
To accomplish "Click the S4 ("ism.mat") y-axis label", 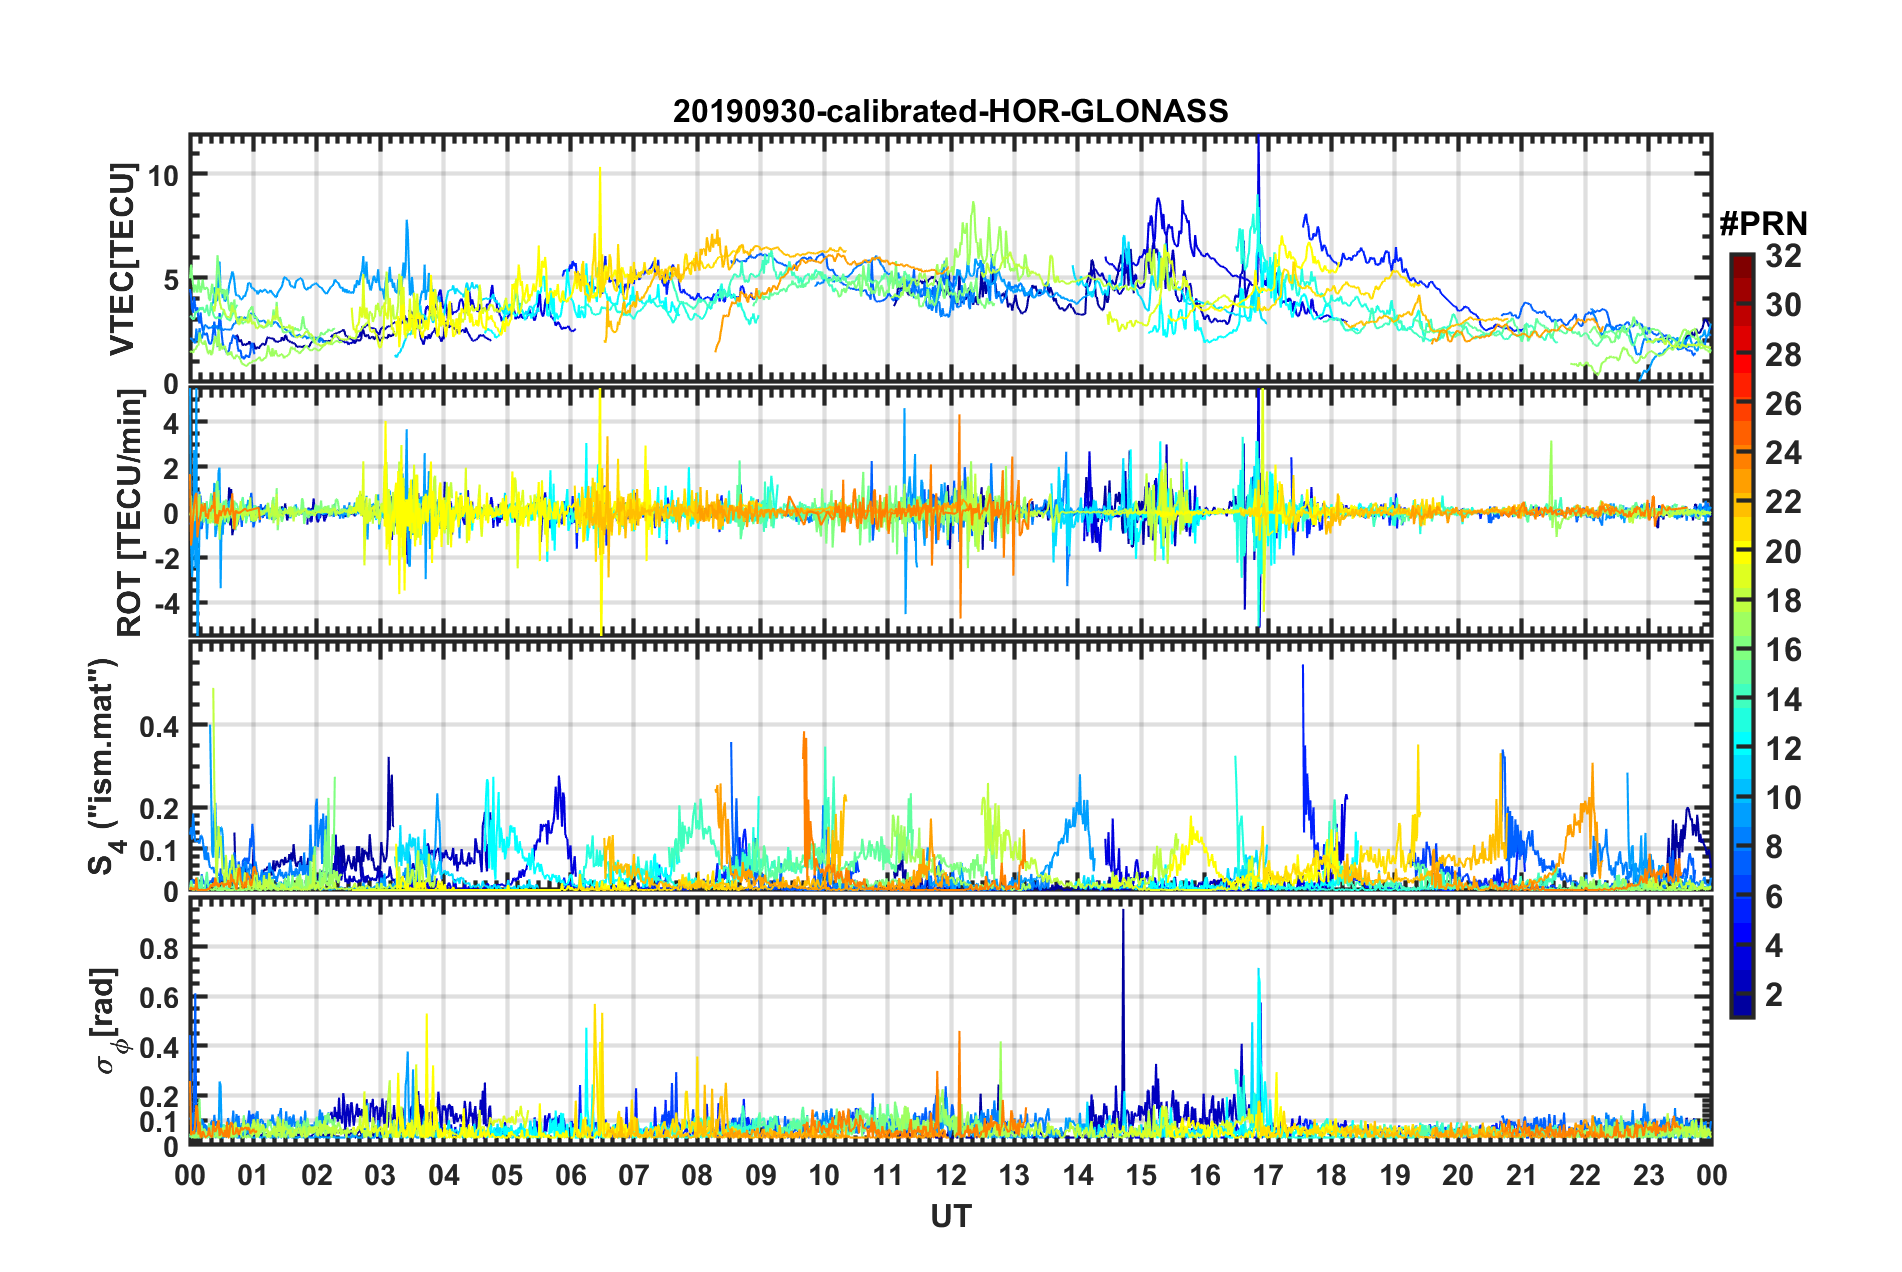I will (x=105, y=767).
